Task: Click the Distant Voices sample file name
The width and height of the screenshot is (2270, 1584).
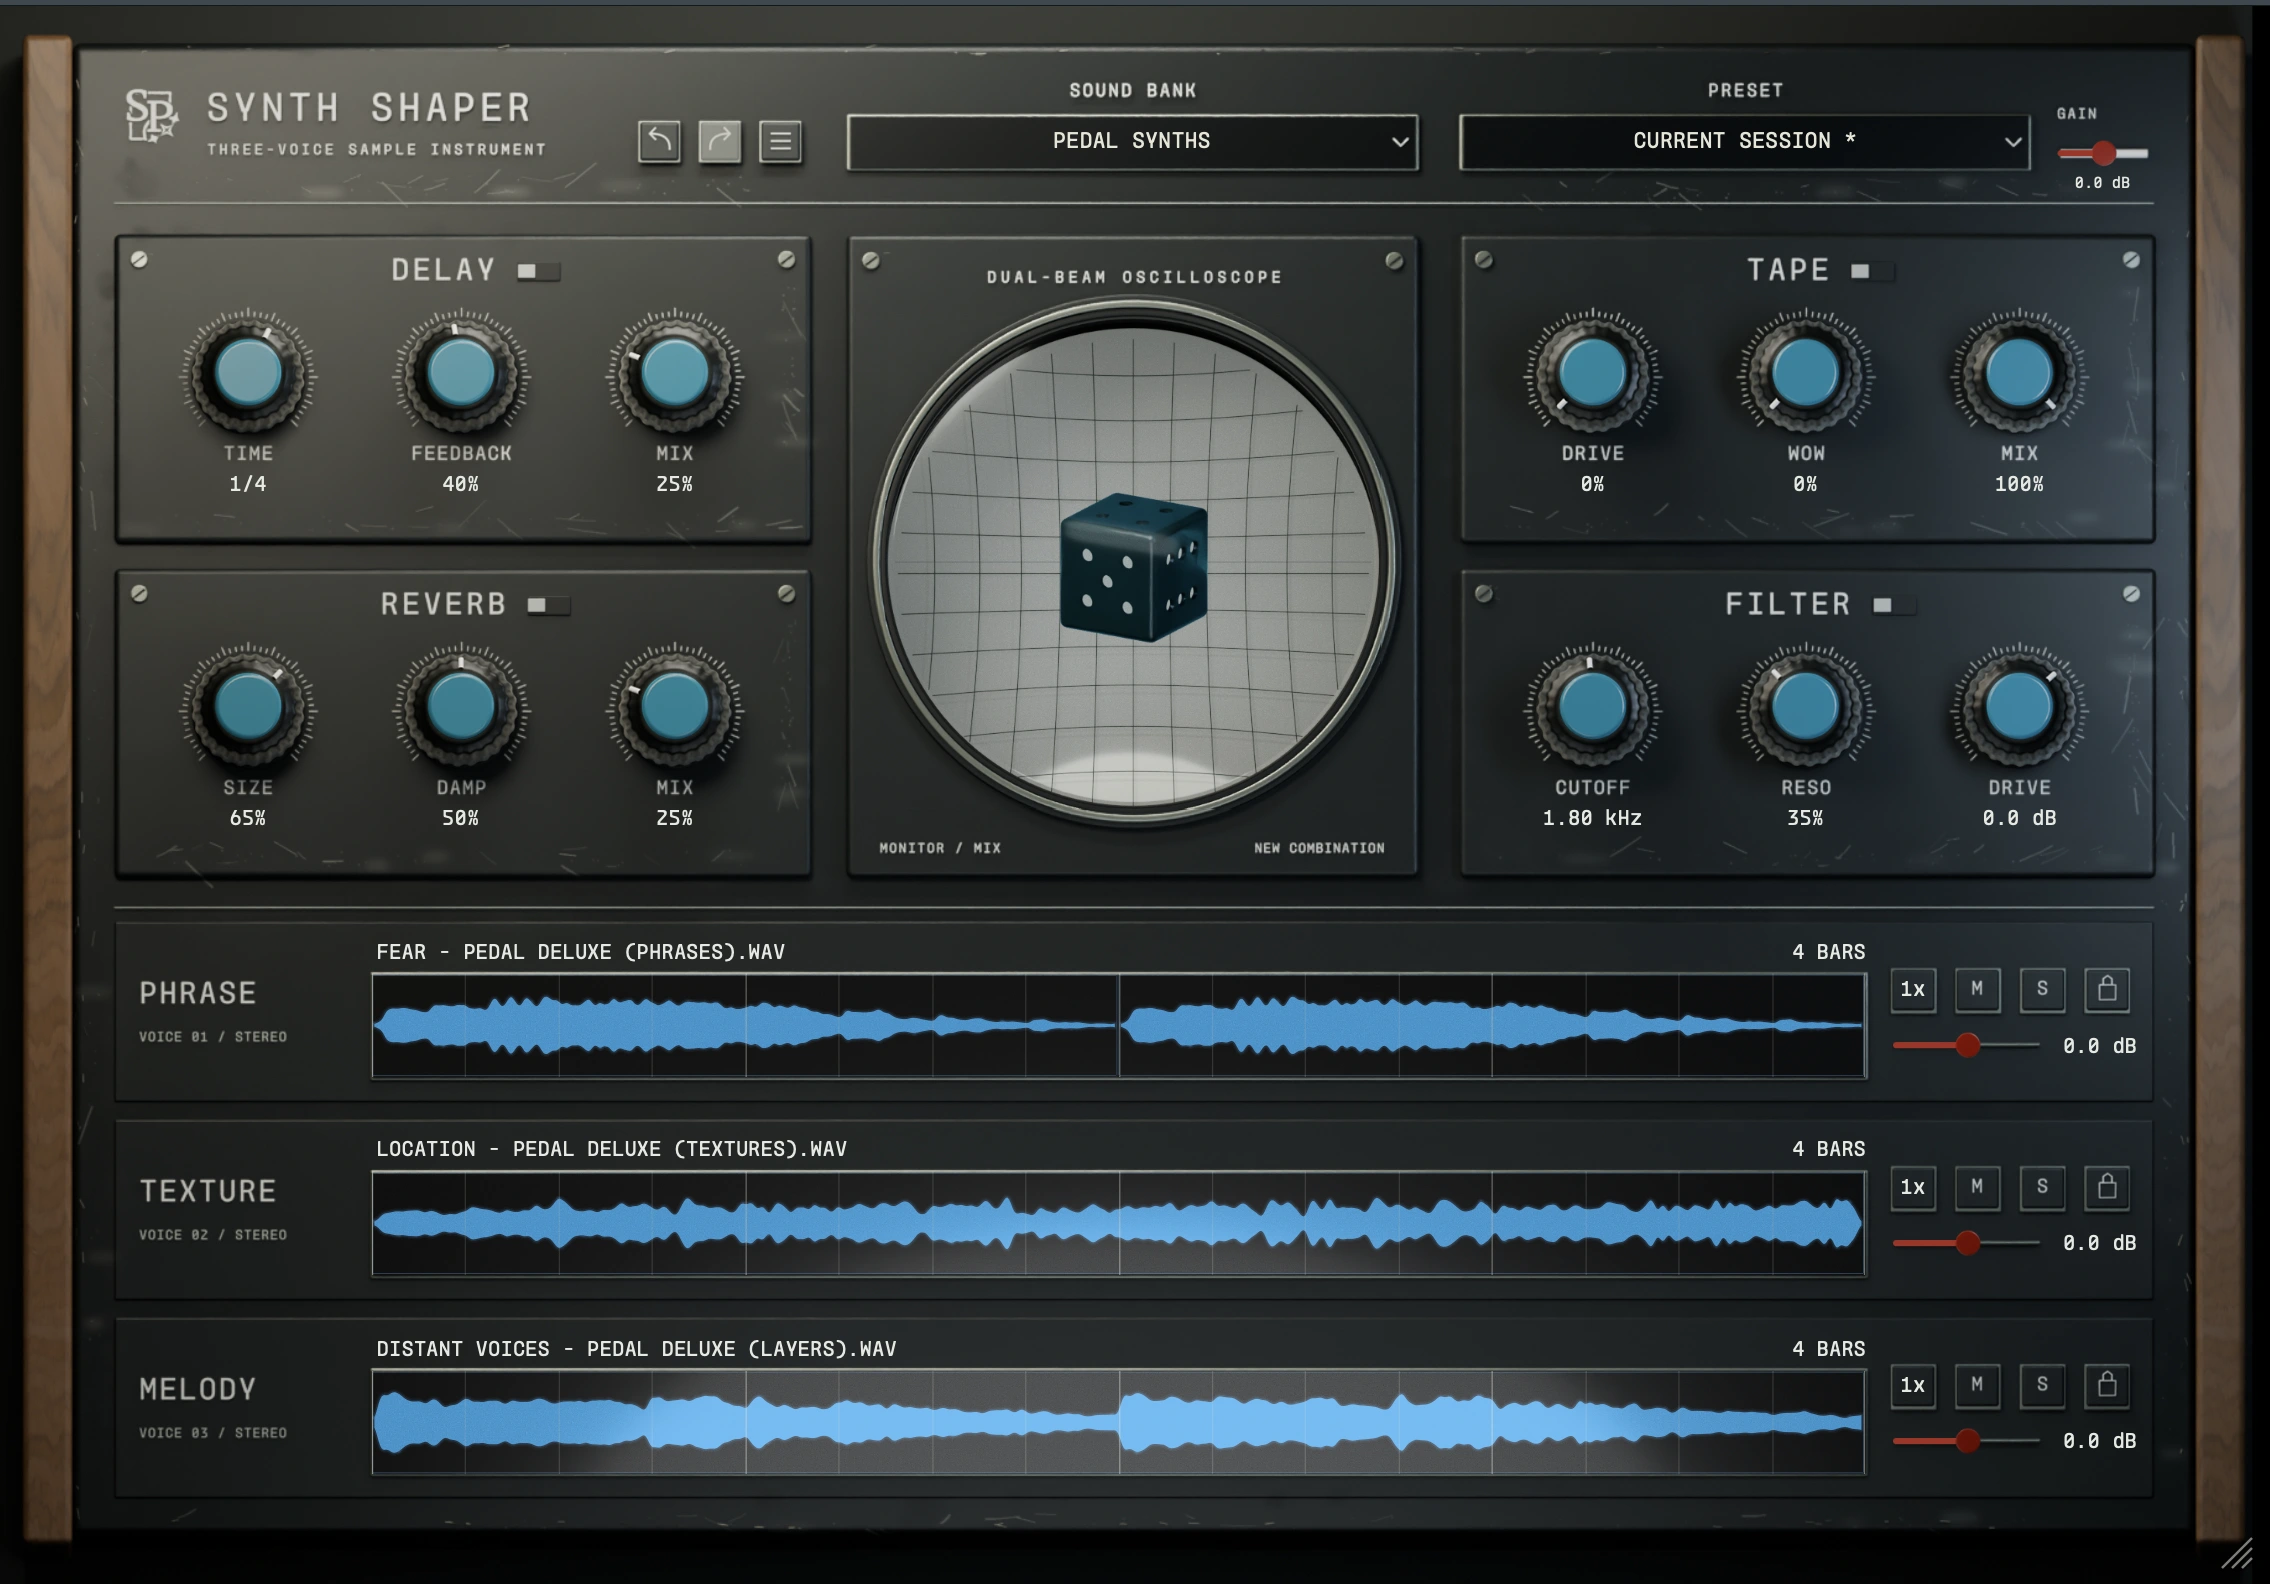Action: point(636,1349)
